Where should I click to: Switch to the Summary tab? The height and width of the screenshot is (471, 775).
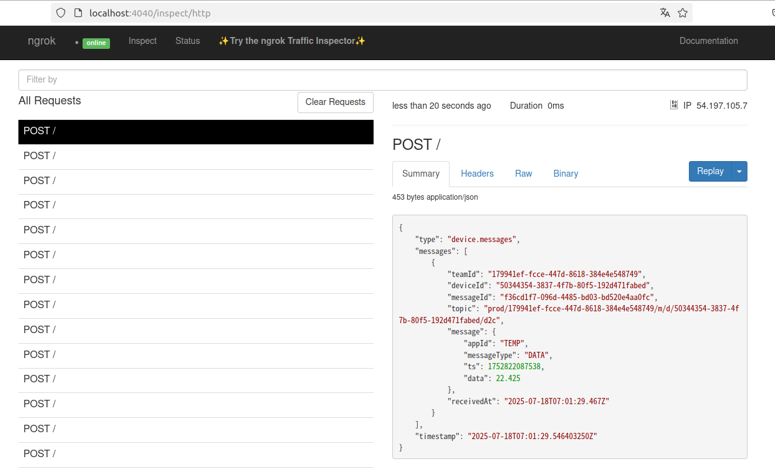[421, 174]
